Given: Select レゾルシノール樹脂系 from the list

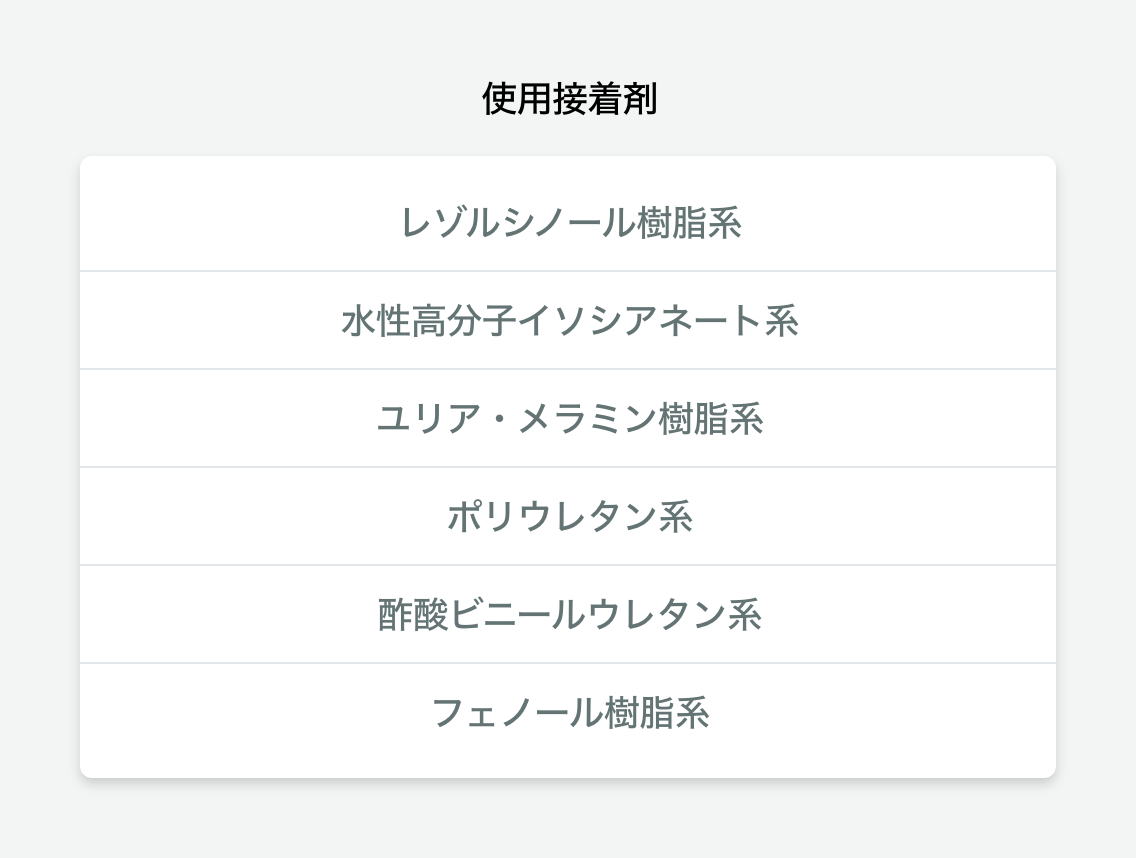Looking at the screenshot, I should (568, 222).
